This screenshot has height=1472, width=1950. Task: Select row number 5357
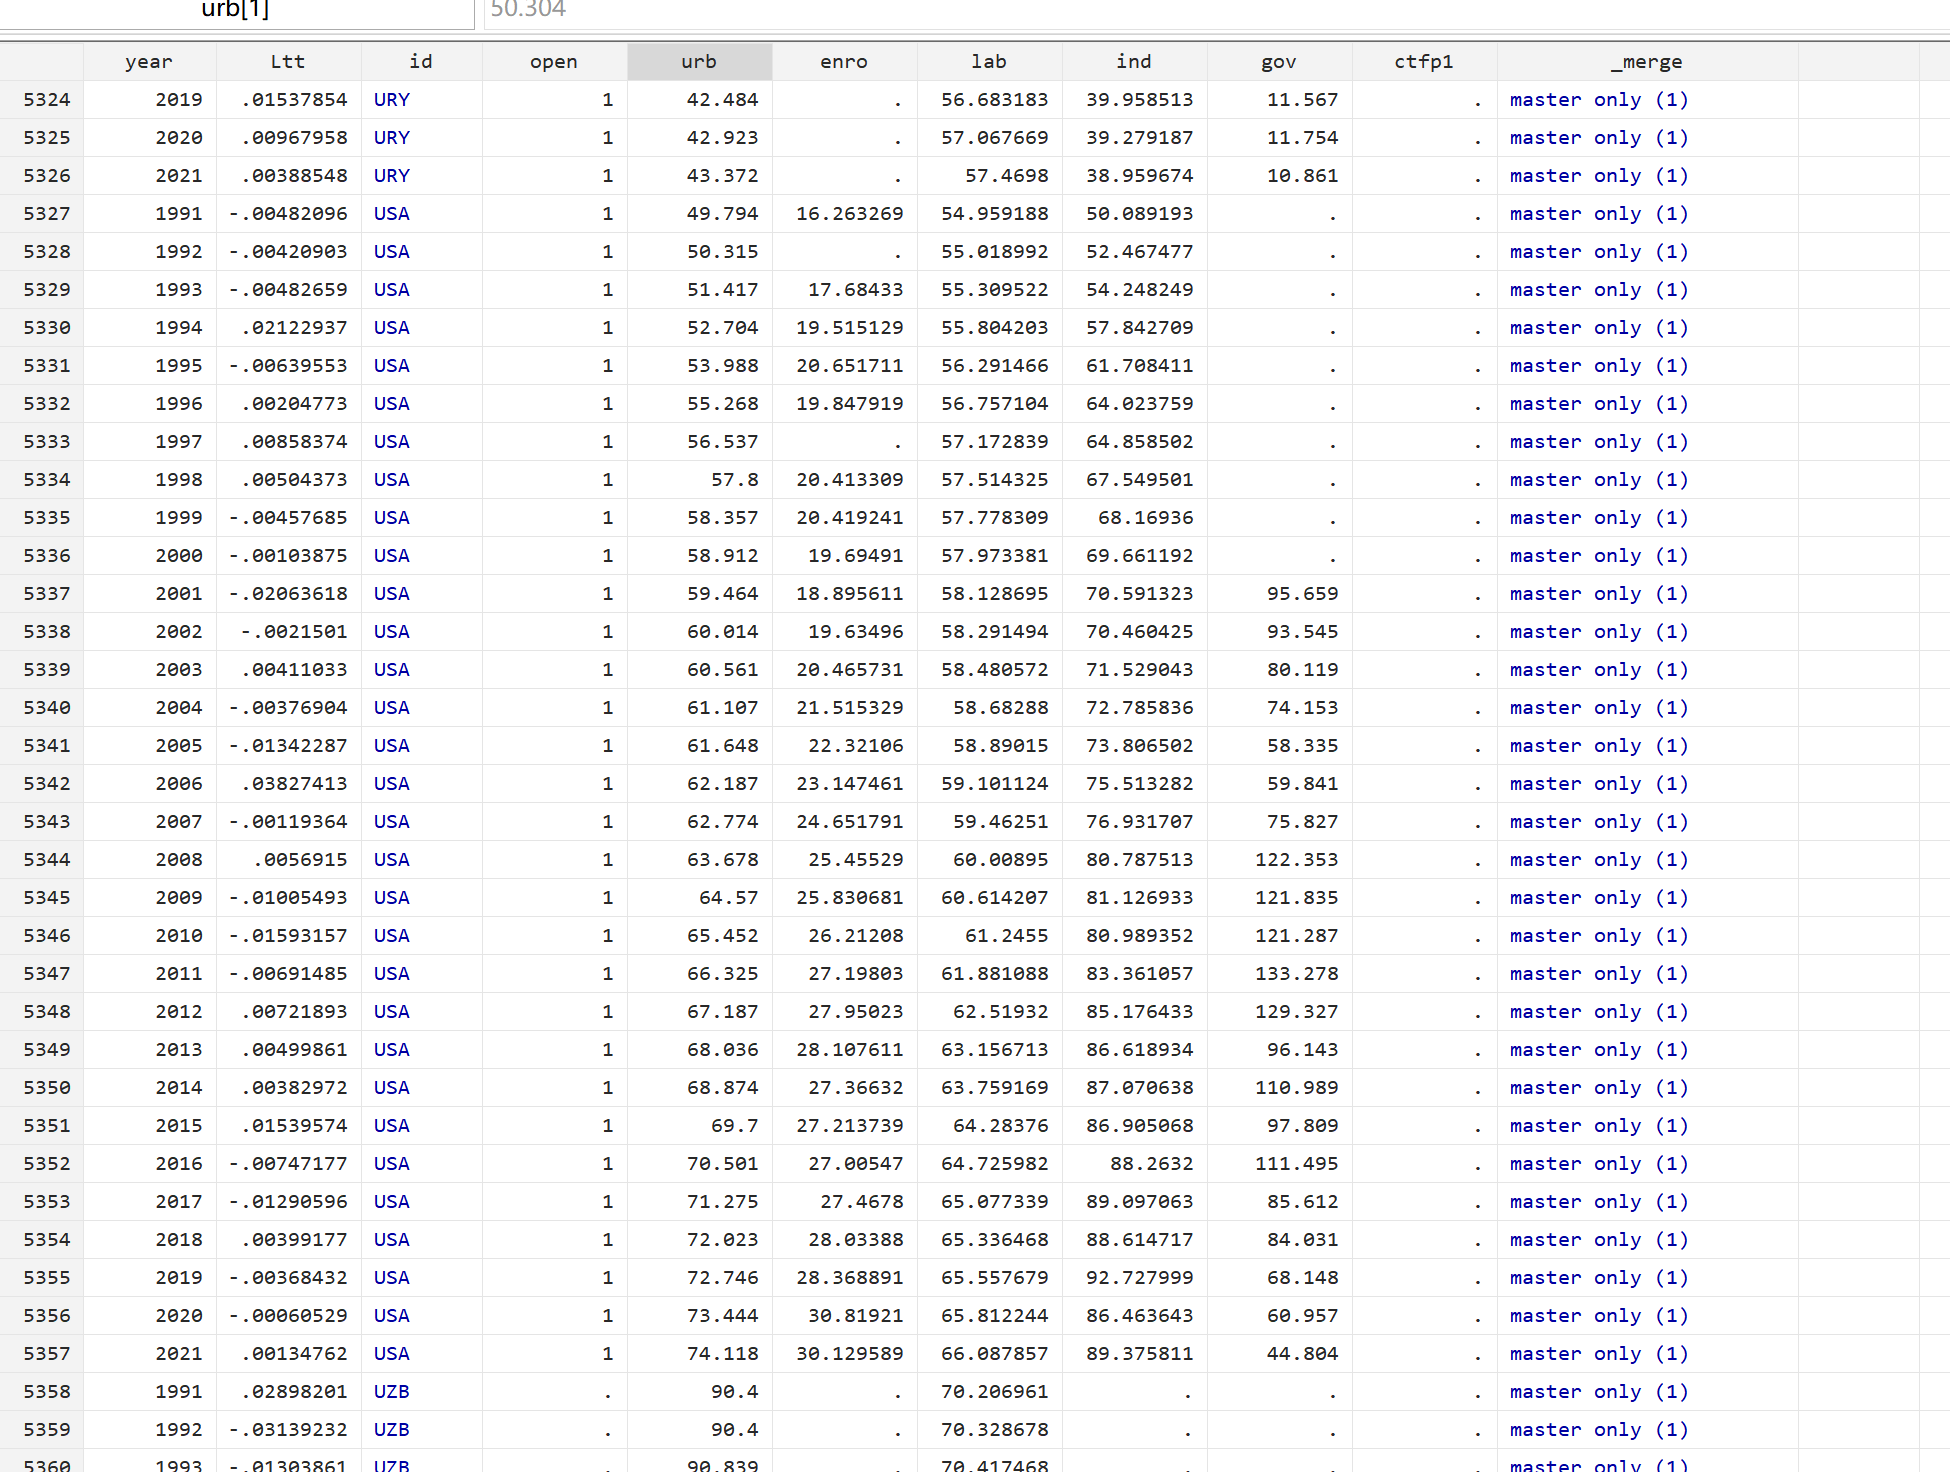tap(46, 1354)
